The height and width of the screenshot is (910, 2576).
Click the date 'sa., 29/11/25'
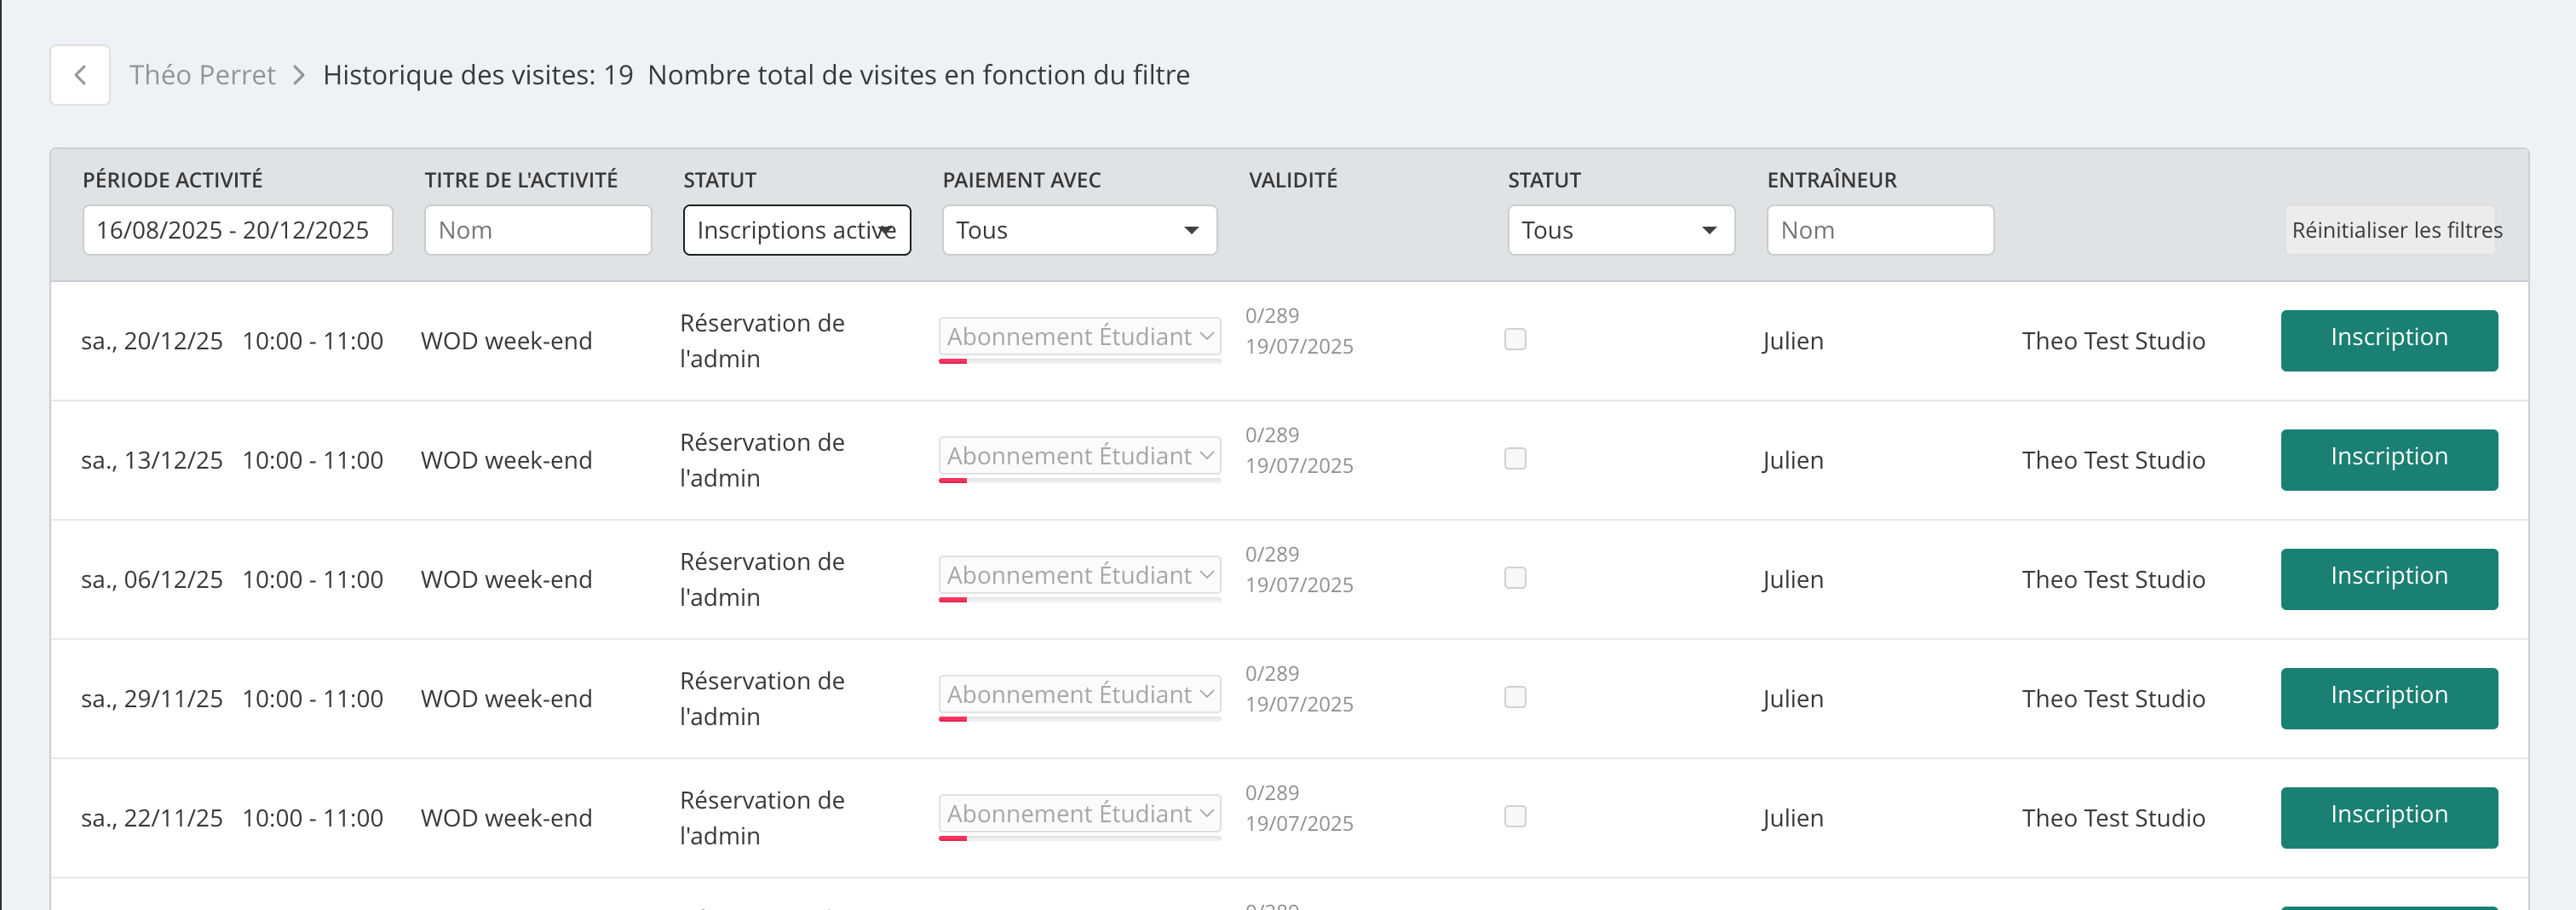(x=152, y=698)
